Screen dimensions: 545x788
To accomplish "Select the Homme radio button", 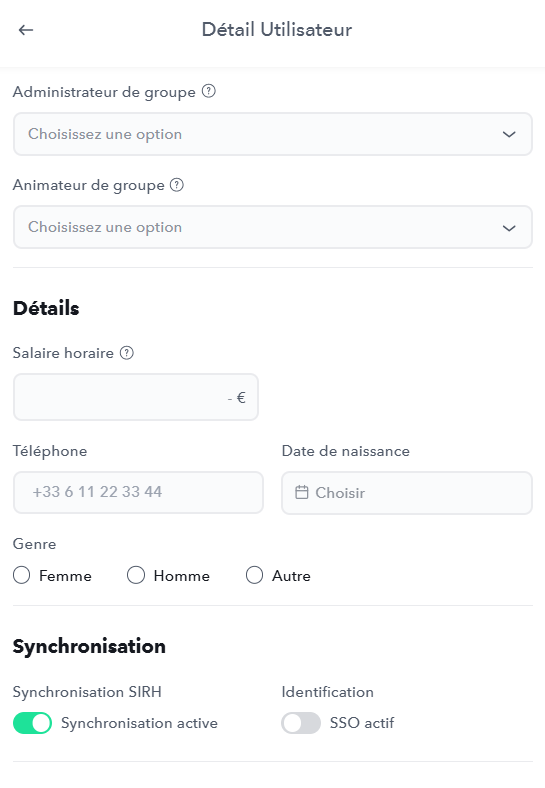I will click(136, 575).
